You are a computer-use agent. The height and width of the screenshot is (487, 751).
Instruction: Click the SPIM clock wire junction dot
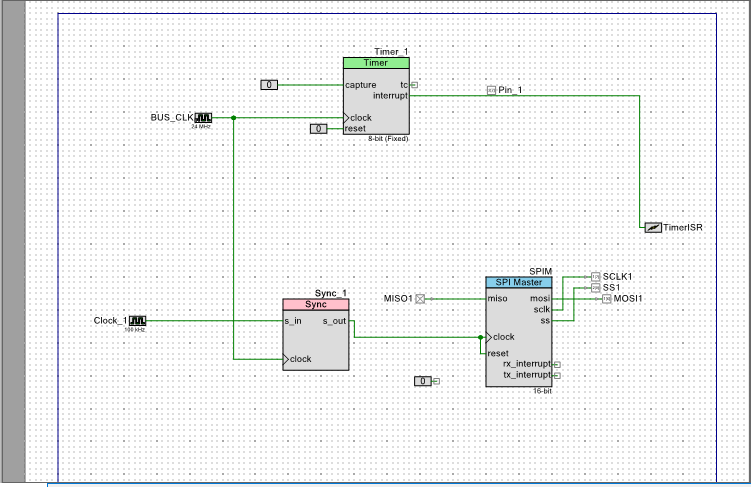[480, 338]
